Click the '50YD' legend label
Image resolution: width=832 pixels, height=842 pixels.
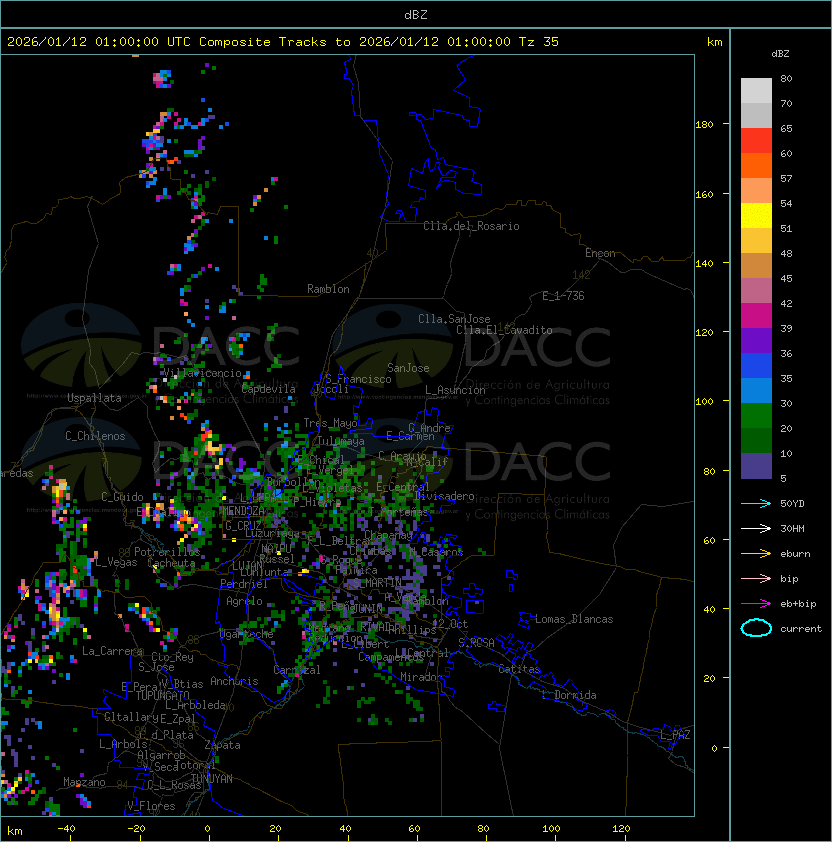click(792, 503)
